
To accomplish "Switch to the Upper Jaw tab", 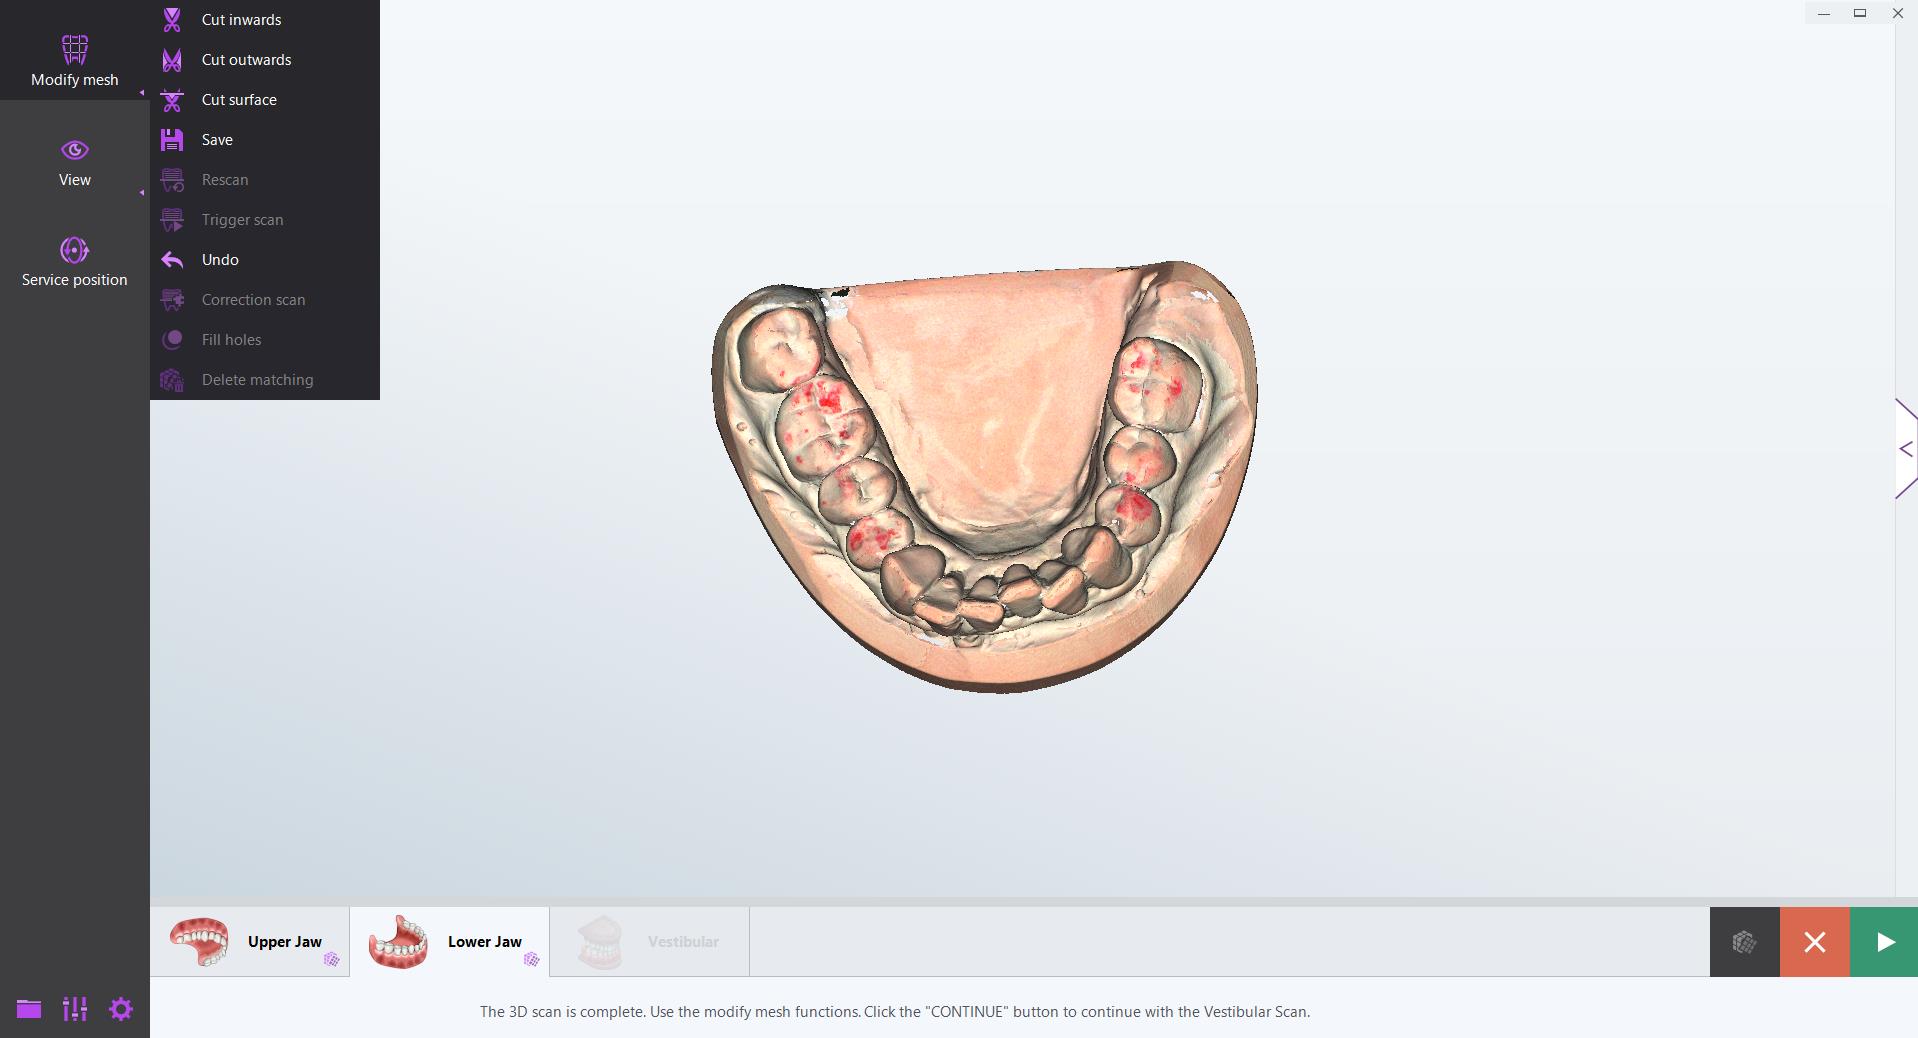I will 249,941.
